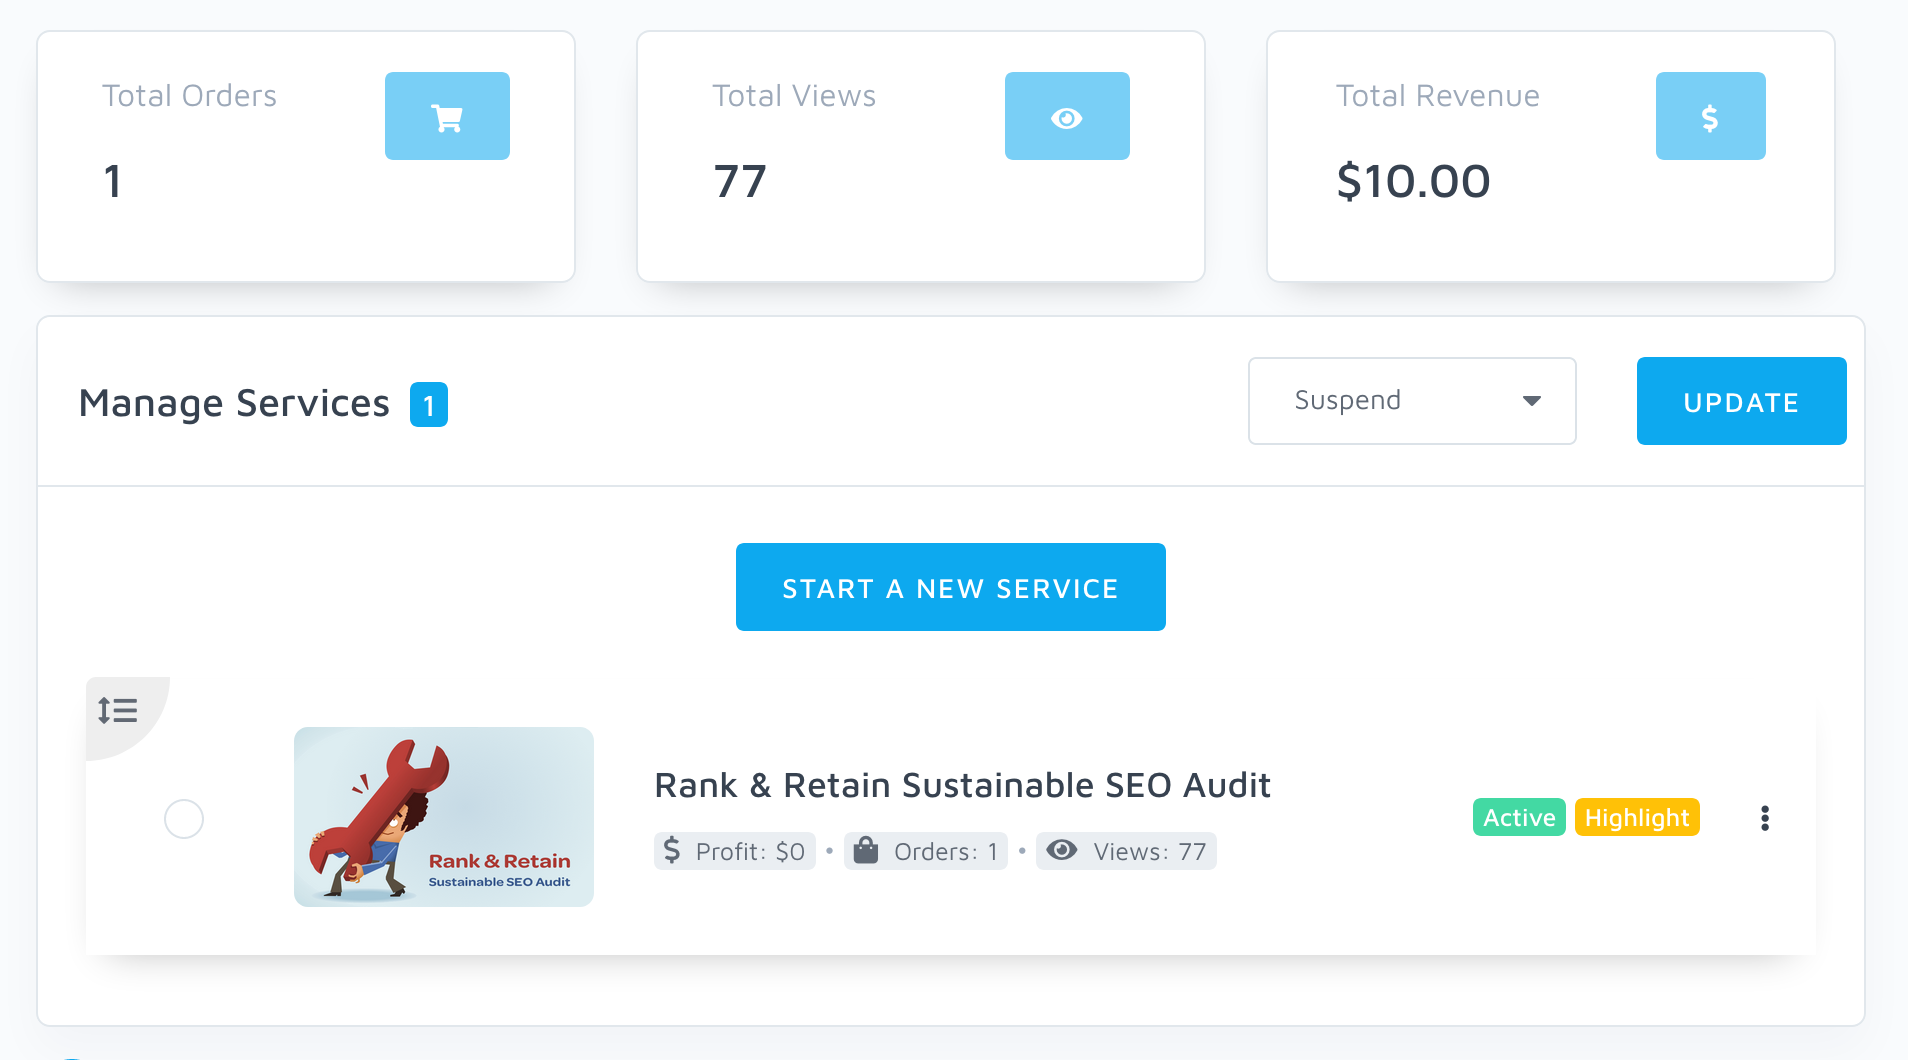
Task: Click the Total Revenue $10.00 card
Action: 1550,157
